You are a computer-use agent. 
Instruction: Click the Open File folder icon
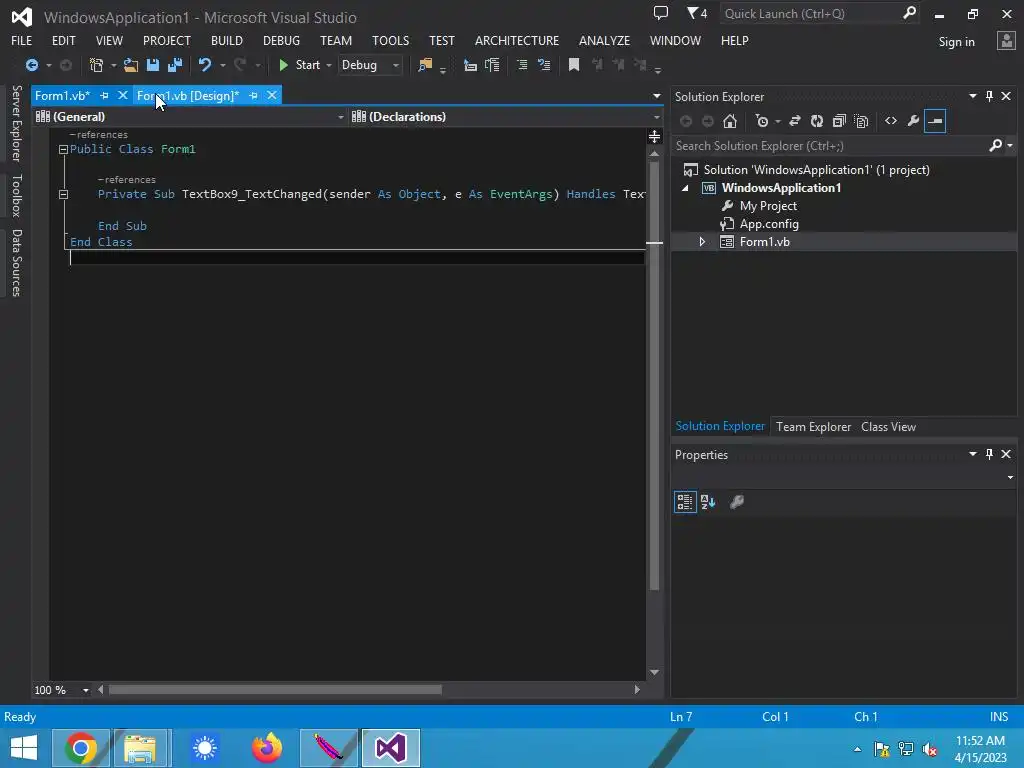point(131,65)
